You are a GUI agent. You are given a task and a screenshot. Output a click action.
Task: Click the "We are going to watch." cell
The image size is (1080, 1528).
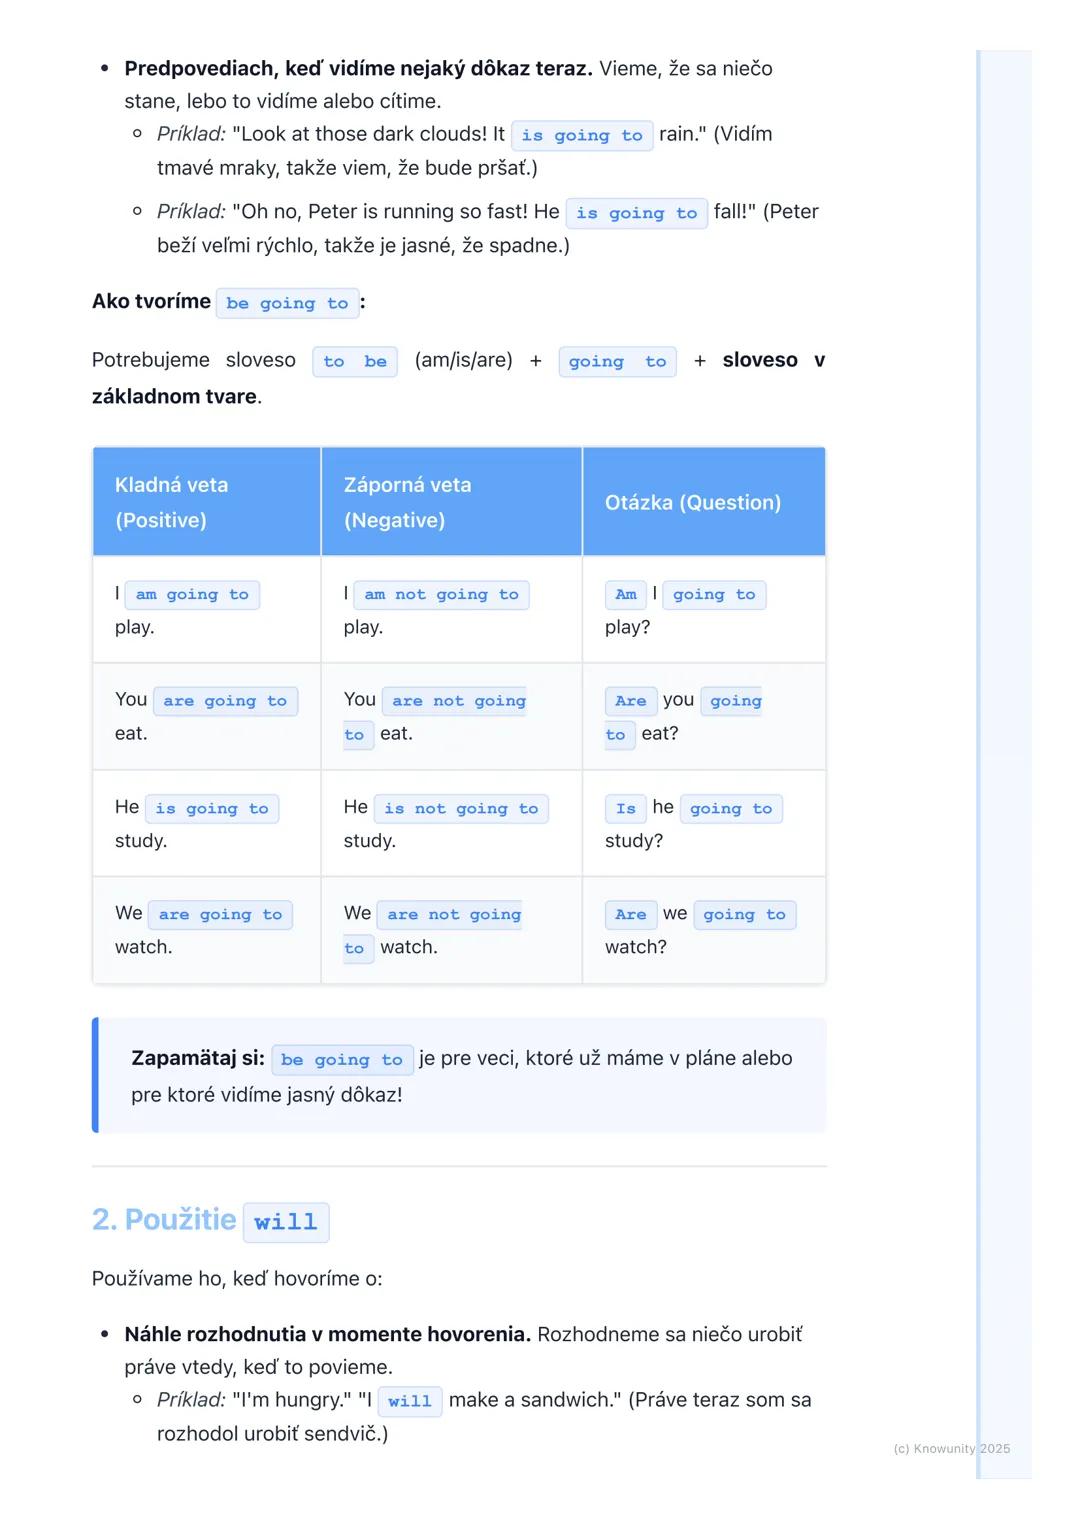(207, 930)
